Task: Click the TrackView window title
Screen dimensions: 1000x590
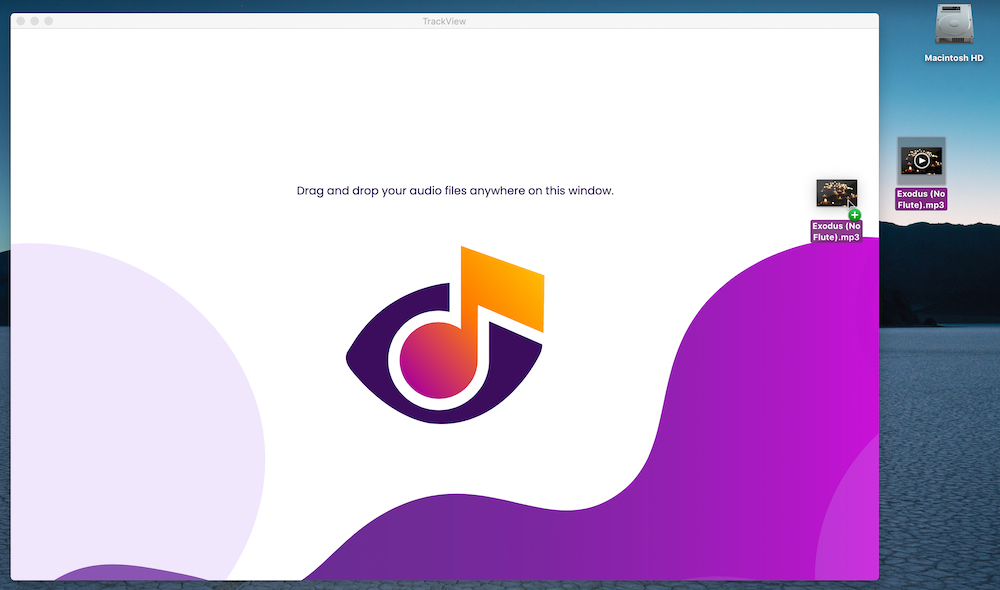Action: click(445, 21)
